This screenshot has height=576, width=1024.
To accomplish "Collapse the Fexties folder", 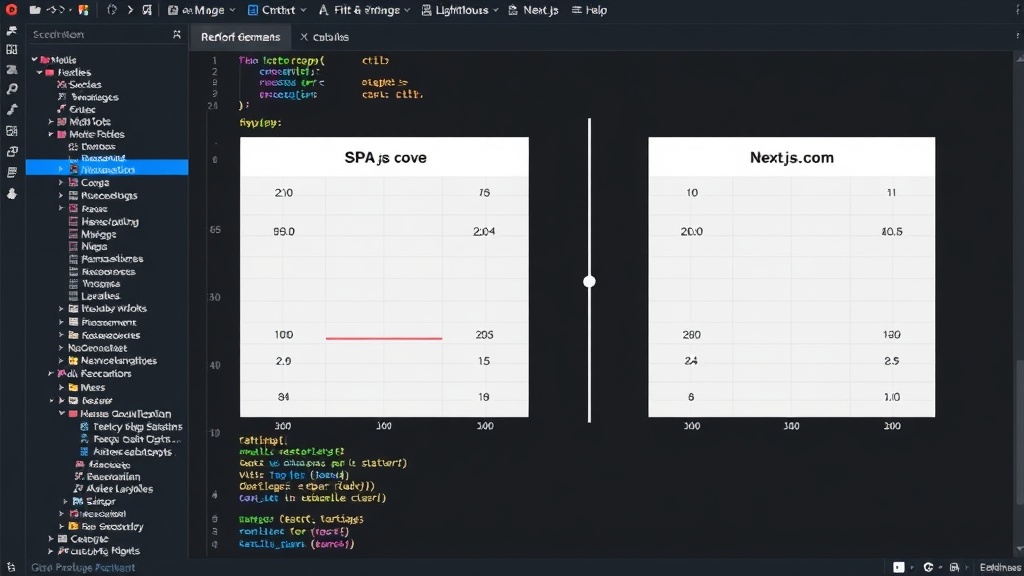I will [x=39, y=72].
